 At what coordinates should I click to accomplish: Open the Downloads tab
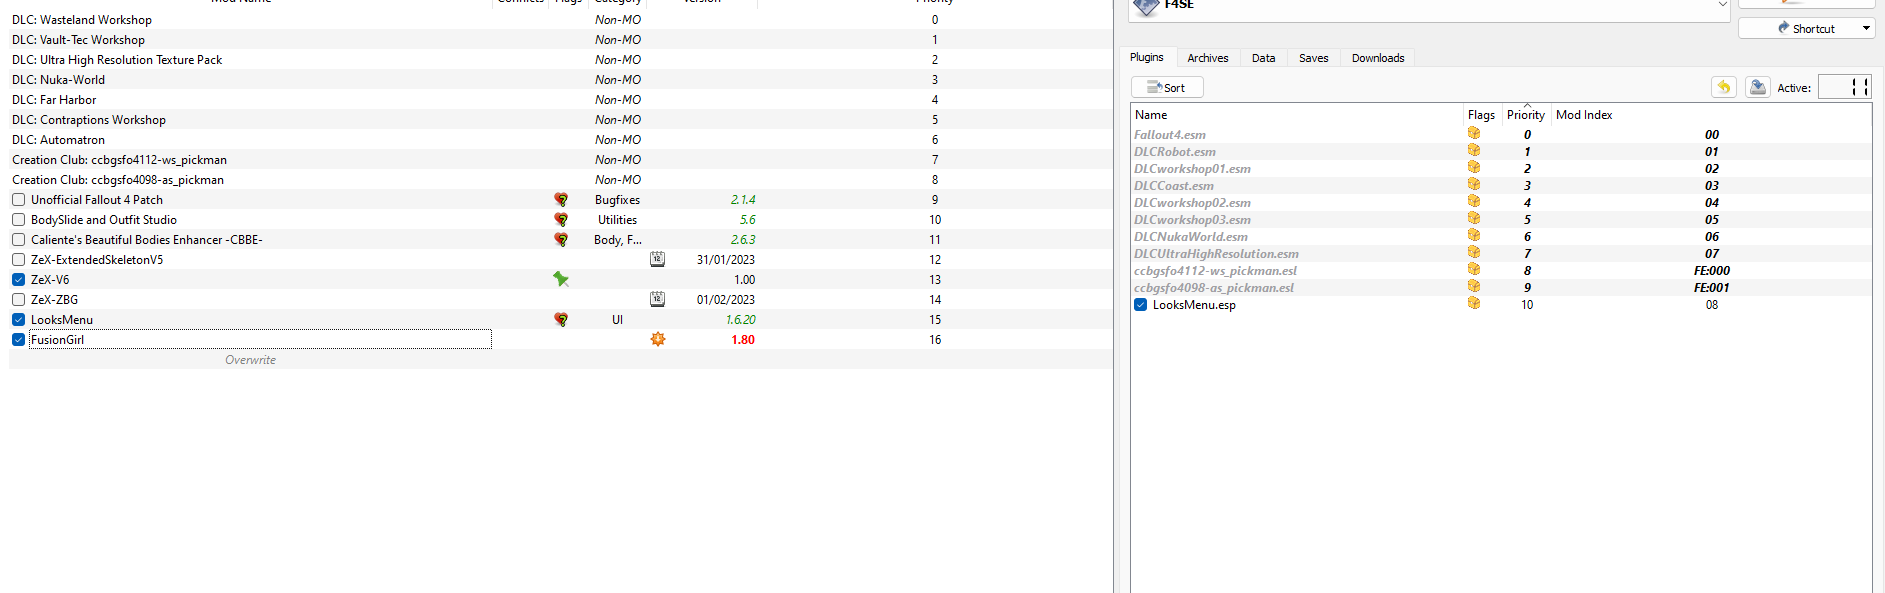1378,58
